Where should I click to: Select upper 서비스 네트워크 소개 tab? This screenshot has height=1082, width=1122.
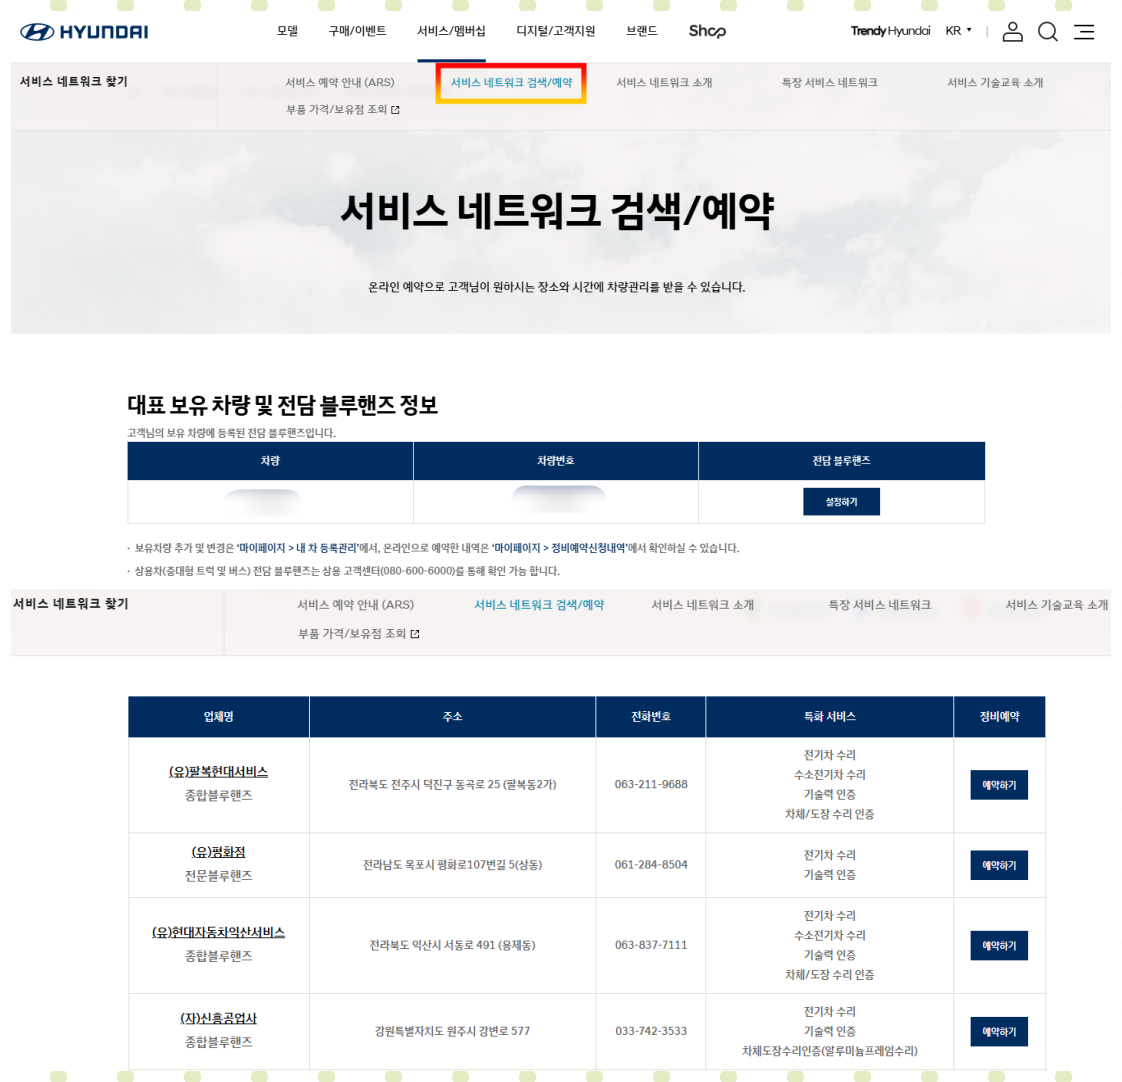tap(664, 82)
